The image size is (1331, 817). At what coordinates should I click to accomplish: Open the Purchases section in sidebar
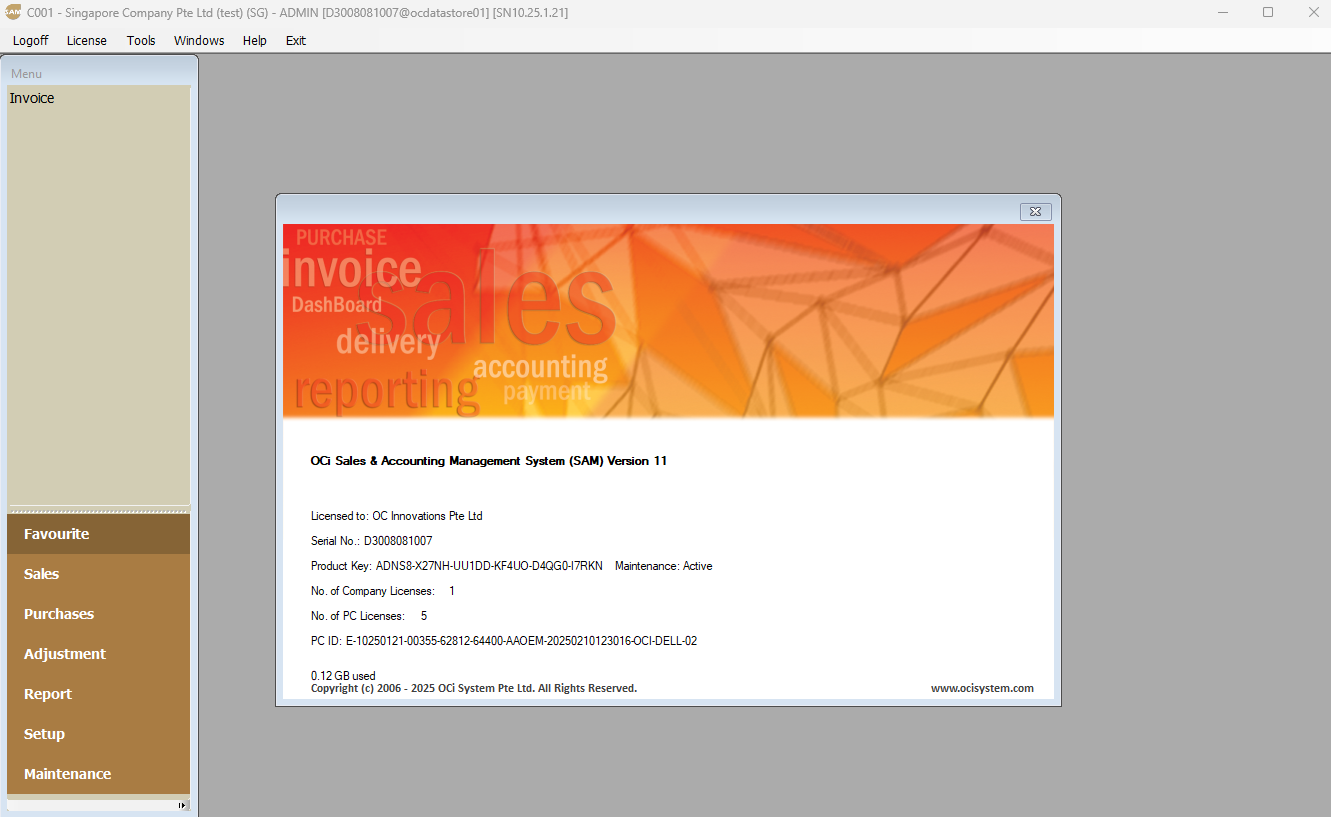pos(98,614)
